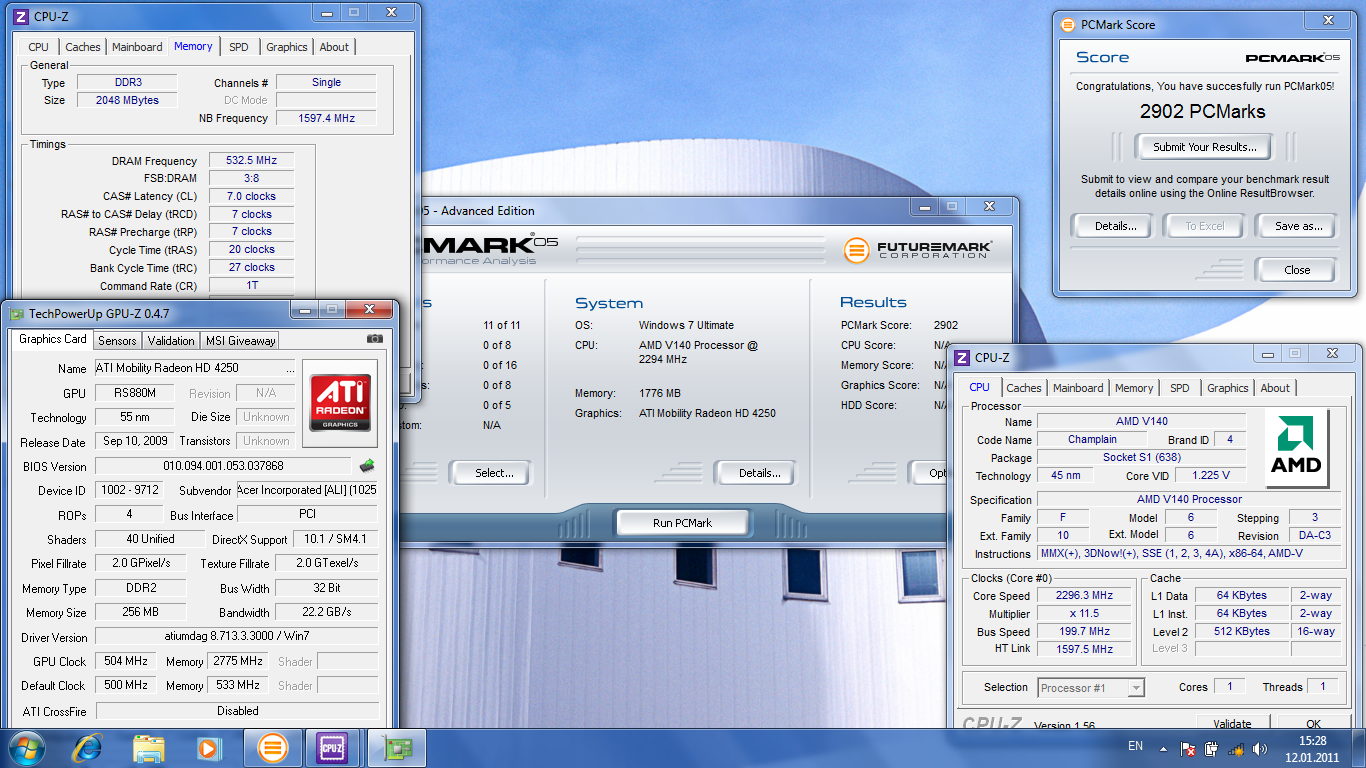Click Submit Your Results button
Screen dimensions: 1366x768
1204,146
